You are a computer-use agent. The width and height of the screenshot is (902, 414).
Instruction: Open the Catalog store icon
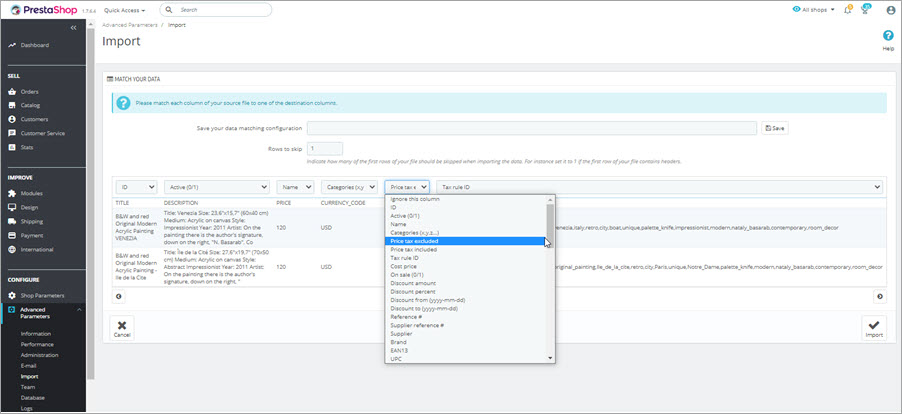[12, 105]
